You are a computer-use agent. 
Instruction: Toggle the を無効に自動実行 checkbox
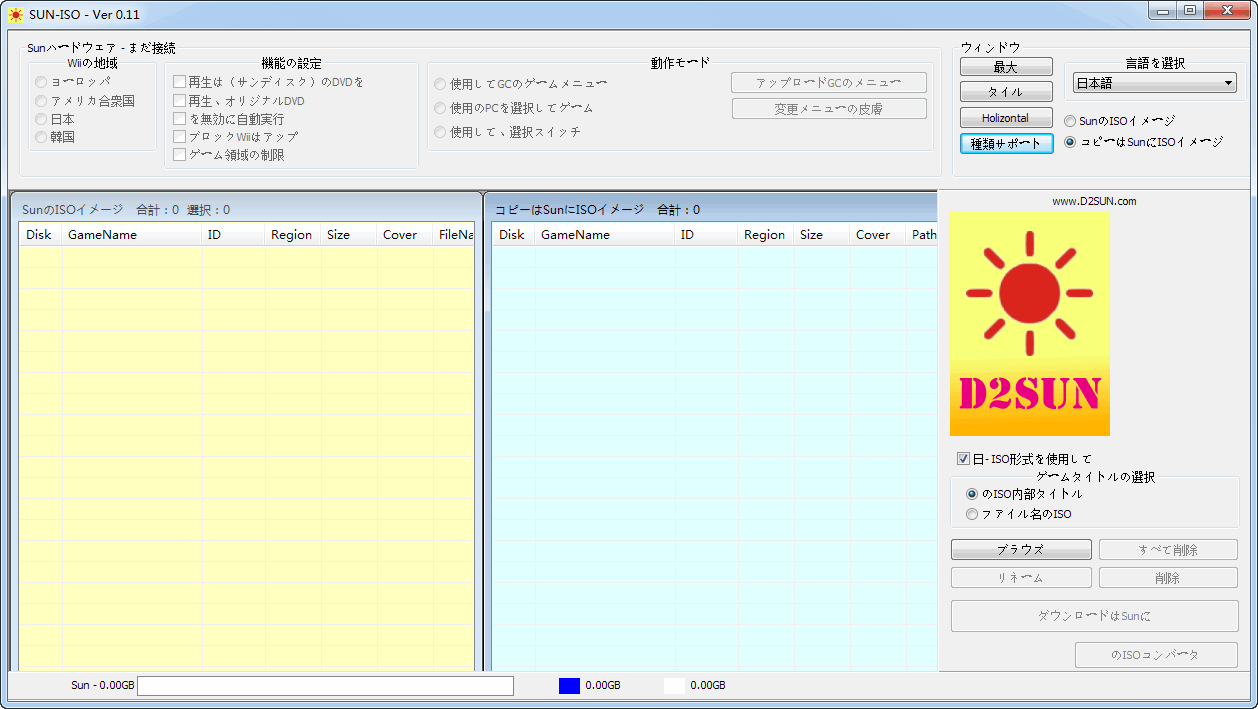[x=180, y=119]
